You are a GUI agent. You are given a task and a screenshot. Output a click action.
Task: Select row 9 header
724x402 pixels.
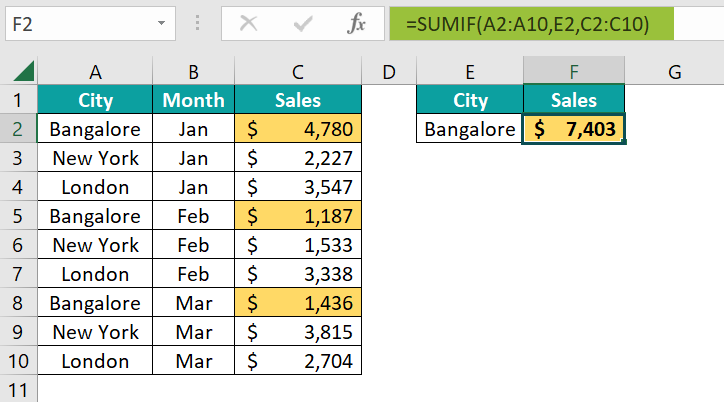18,331
